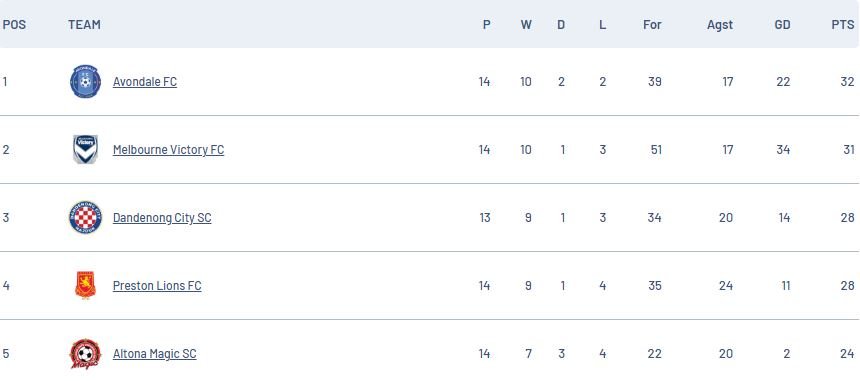The width and height of the screenshot is (860, 381).
Task: Click the W wins column header
Action: (x=526, y=25)
